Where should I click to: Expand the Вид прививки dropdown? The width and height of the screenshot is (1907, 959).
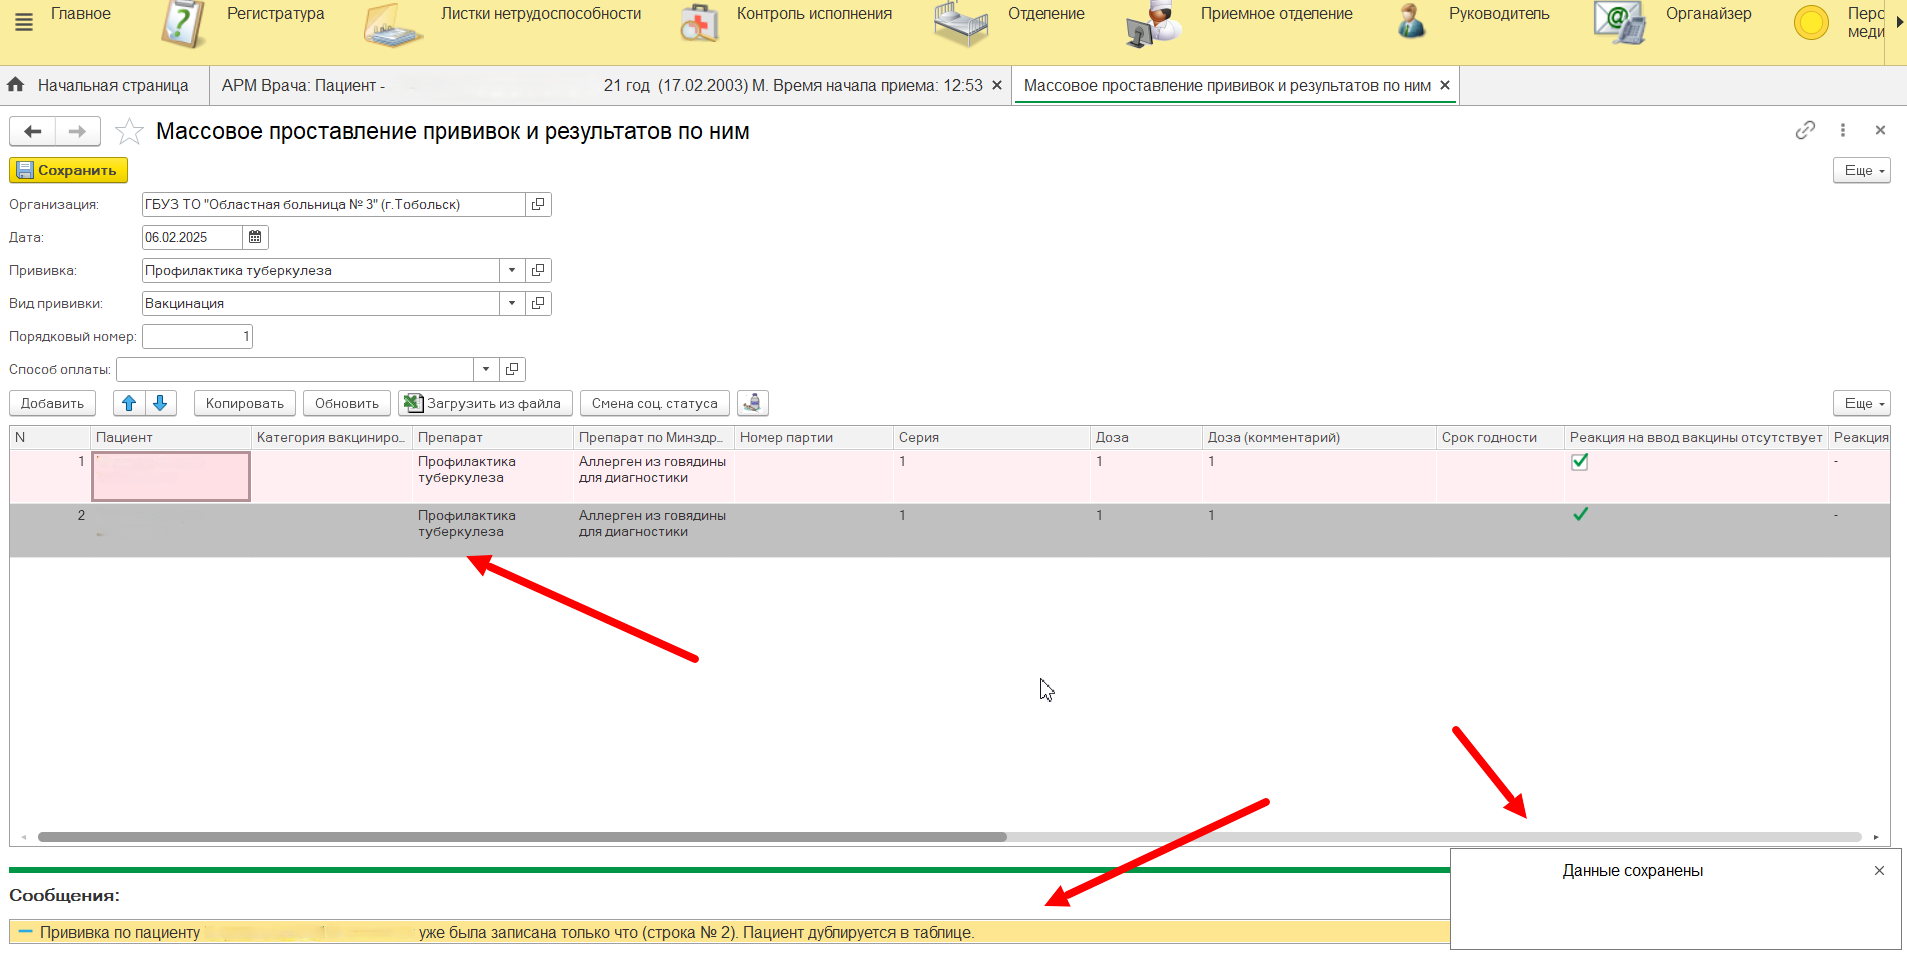pos(512,303)
